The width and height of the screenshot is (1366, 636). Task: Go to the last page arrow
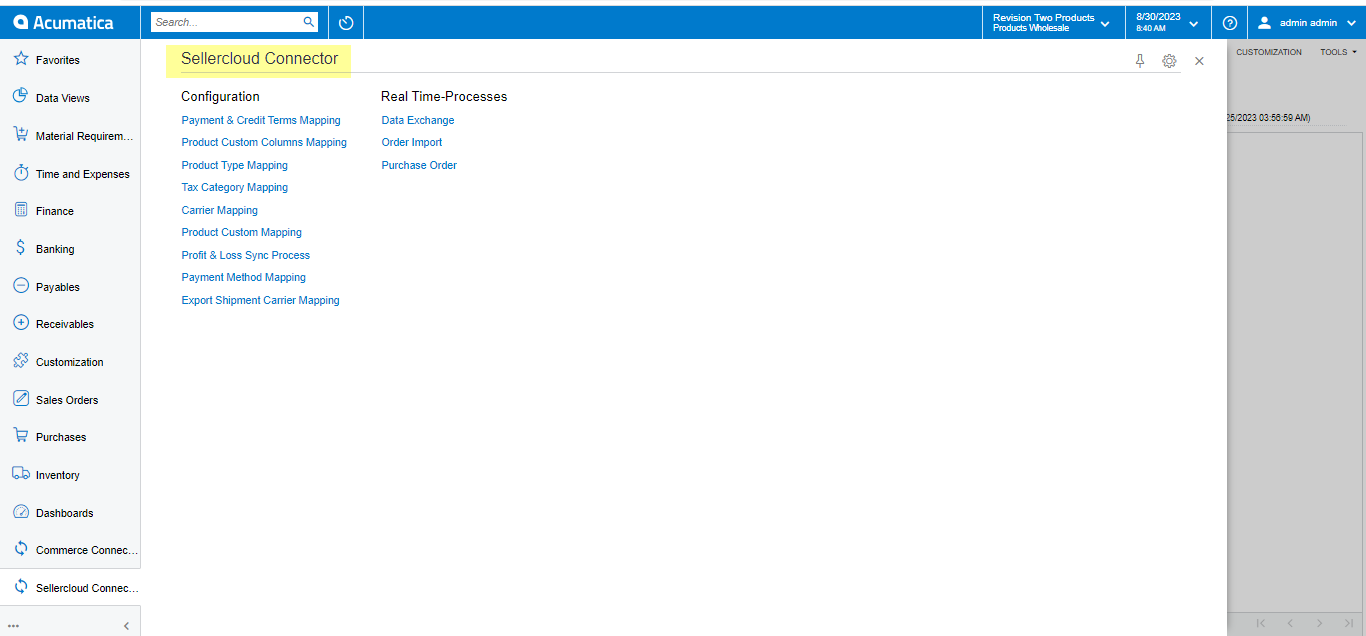tap(1349, 623)
